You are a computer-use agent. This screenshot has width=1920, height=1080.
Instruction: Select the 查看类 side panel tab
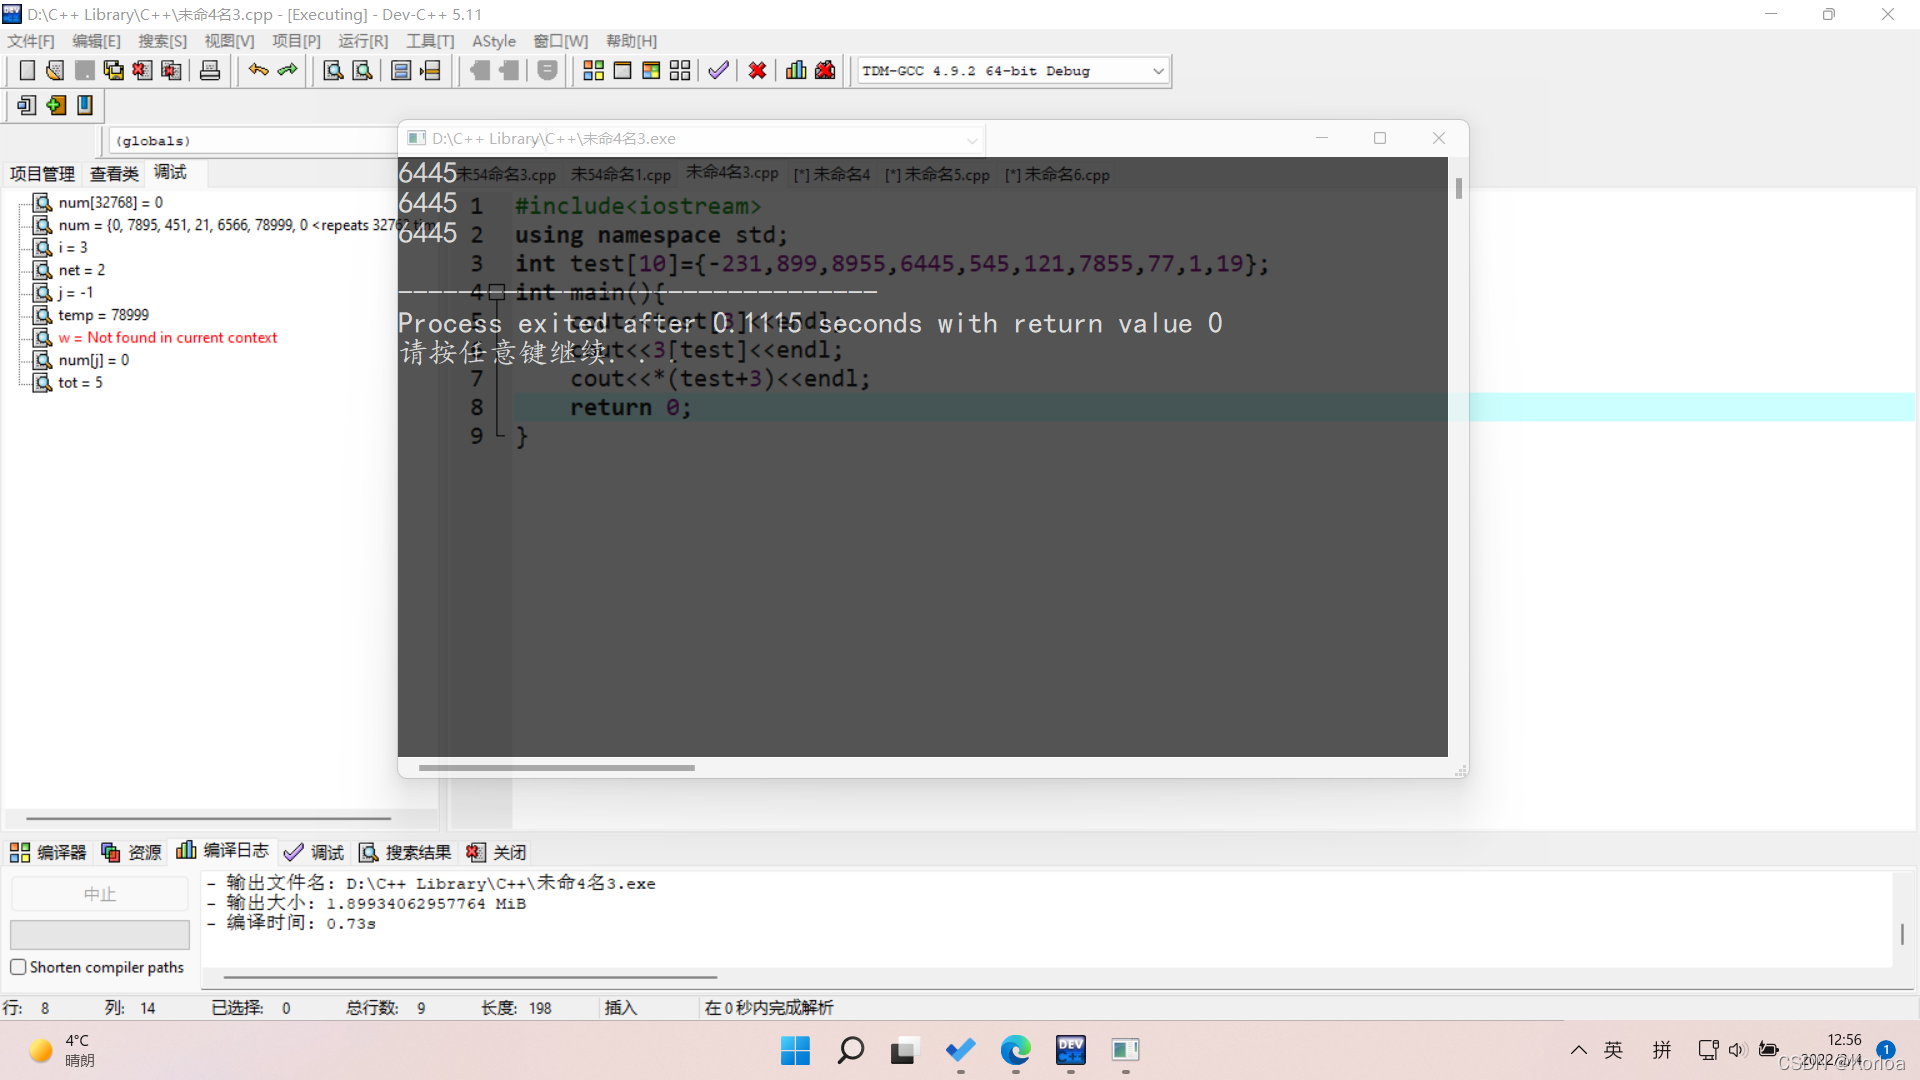point(114,174)
